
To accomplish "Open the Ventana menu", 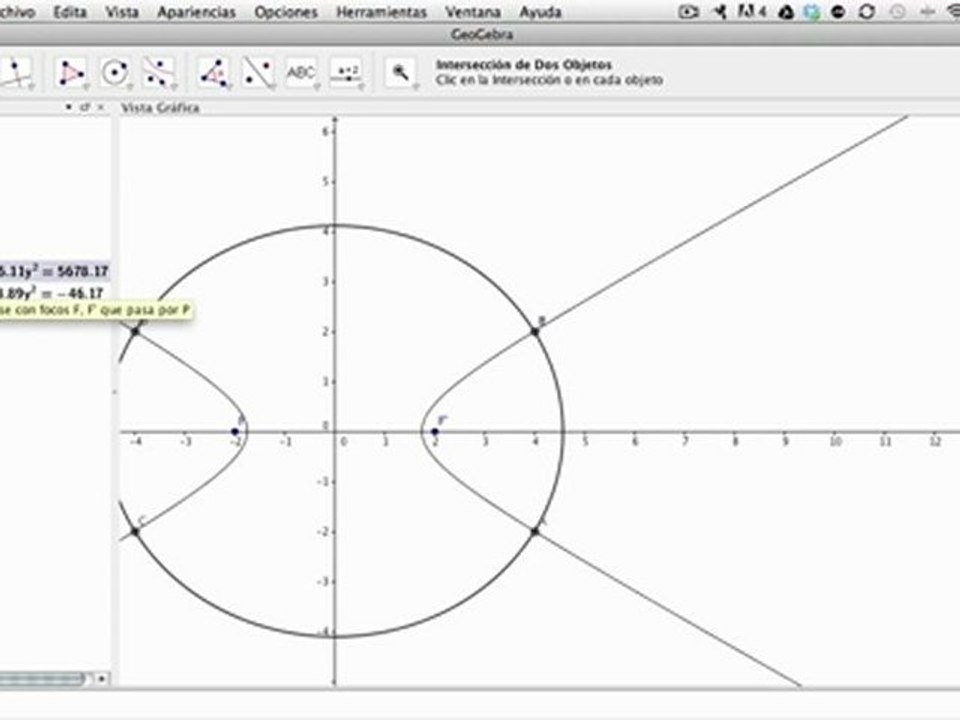I will coord(473,12).
